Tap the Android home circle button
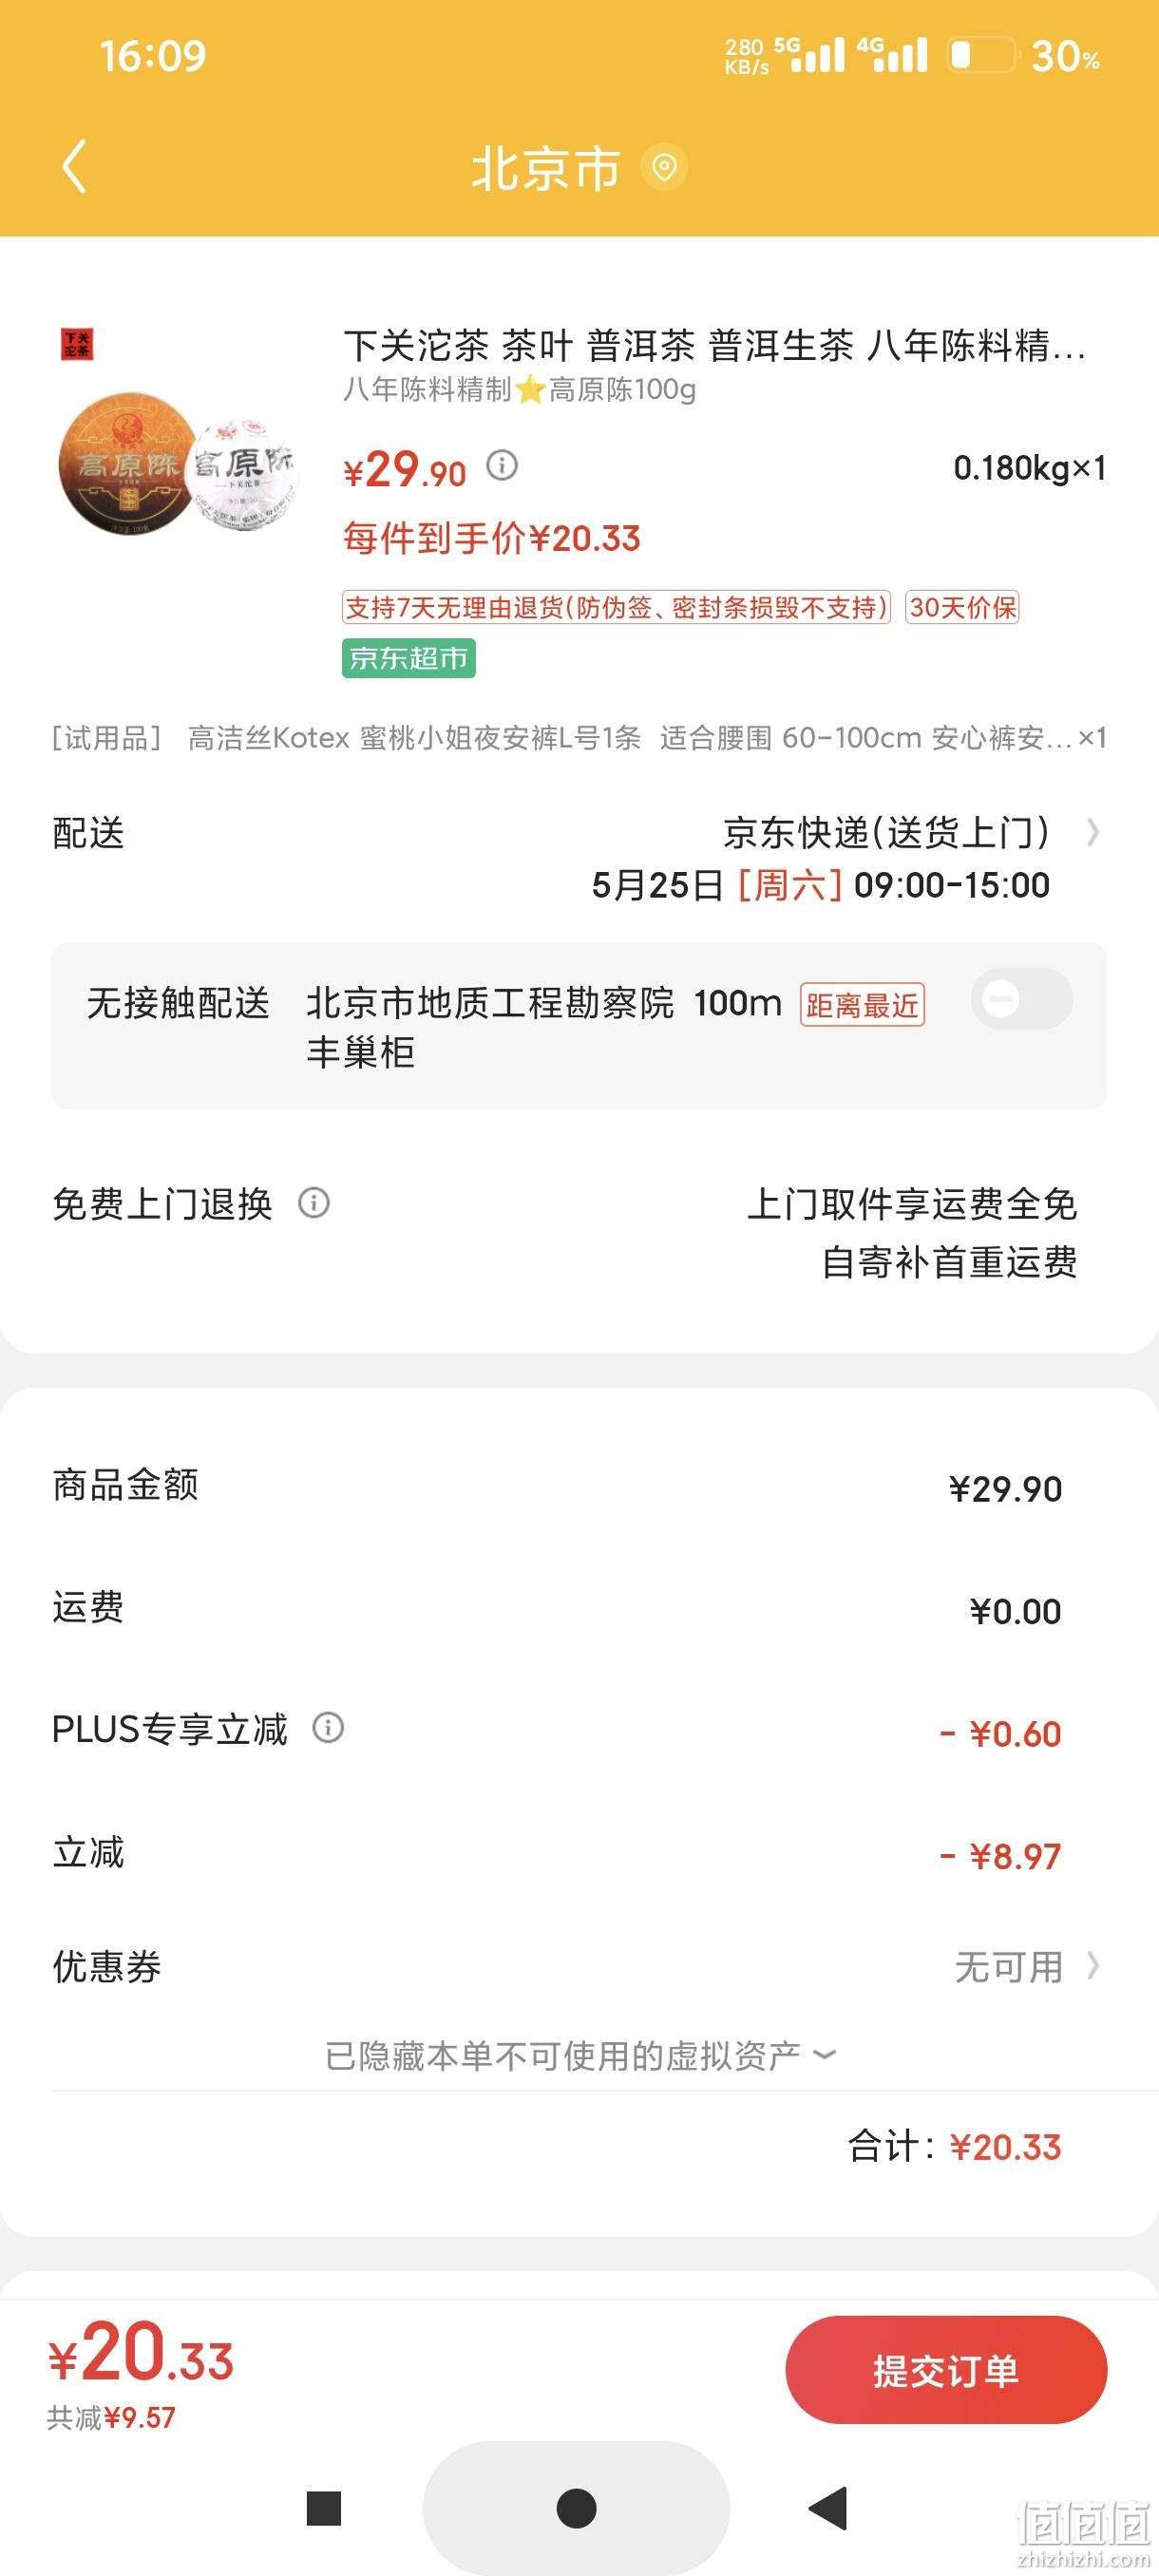Image resolution: width=1159 pixels, height=2576 pixels. pyautogui.click(x=576, y=2508)
